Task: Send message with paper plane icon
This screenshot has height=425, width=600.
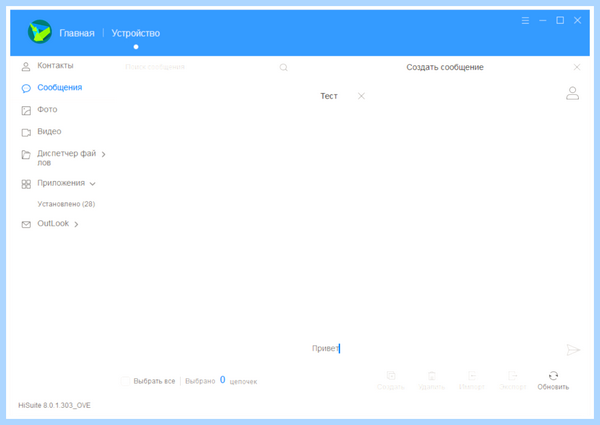Action: coord(573,350)
